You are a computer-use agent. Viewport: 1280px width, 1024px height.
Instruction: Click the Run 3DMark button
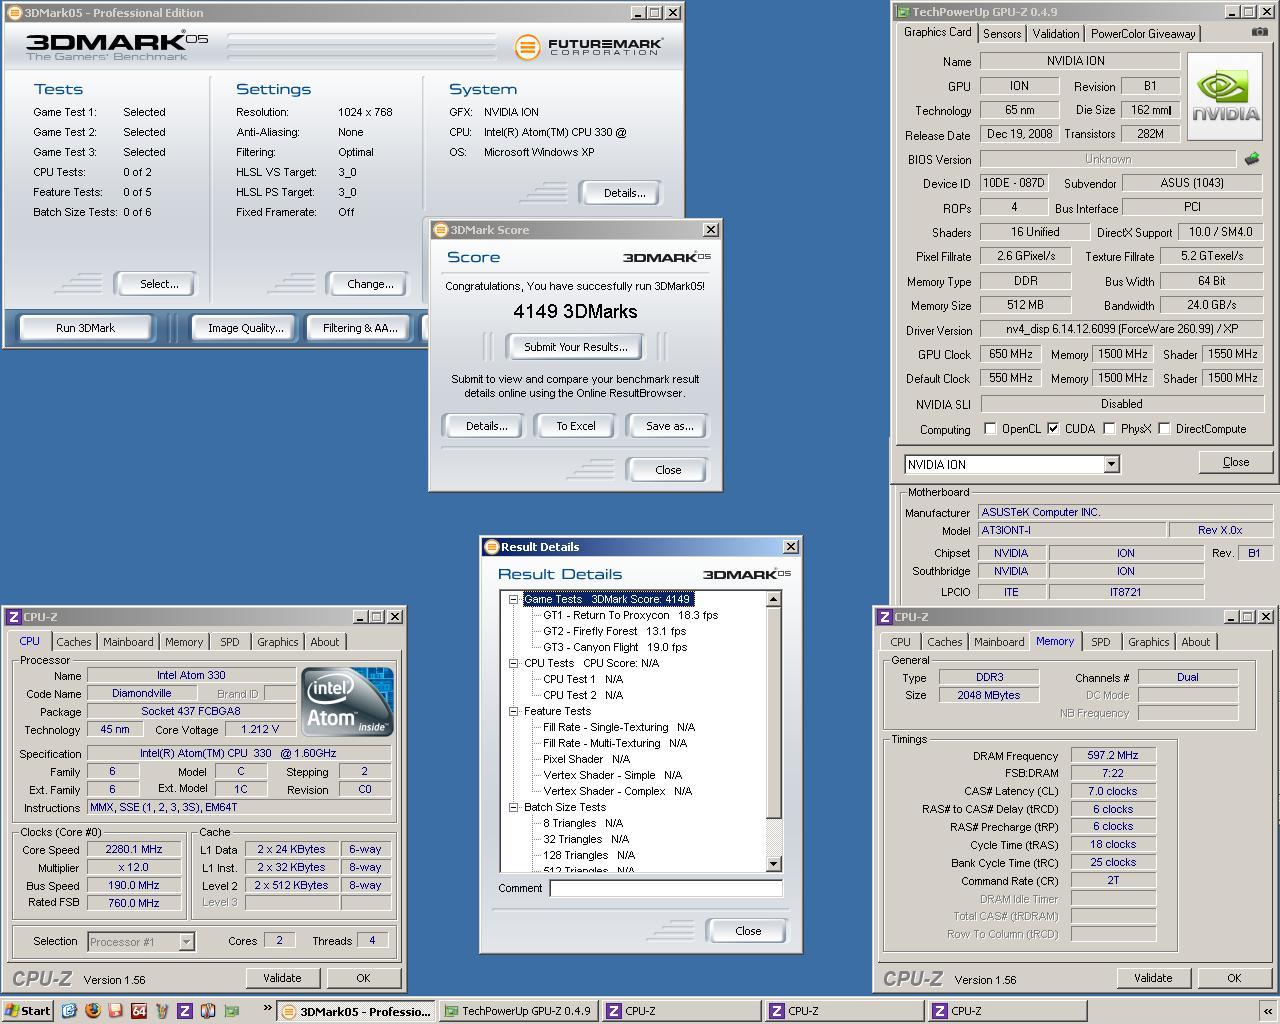click(x=85, y=328)
